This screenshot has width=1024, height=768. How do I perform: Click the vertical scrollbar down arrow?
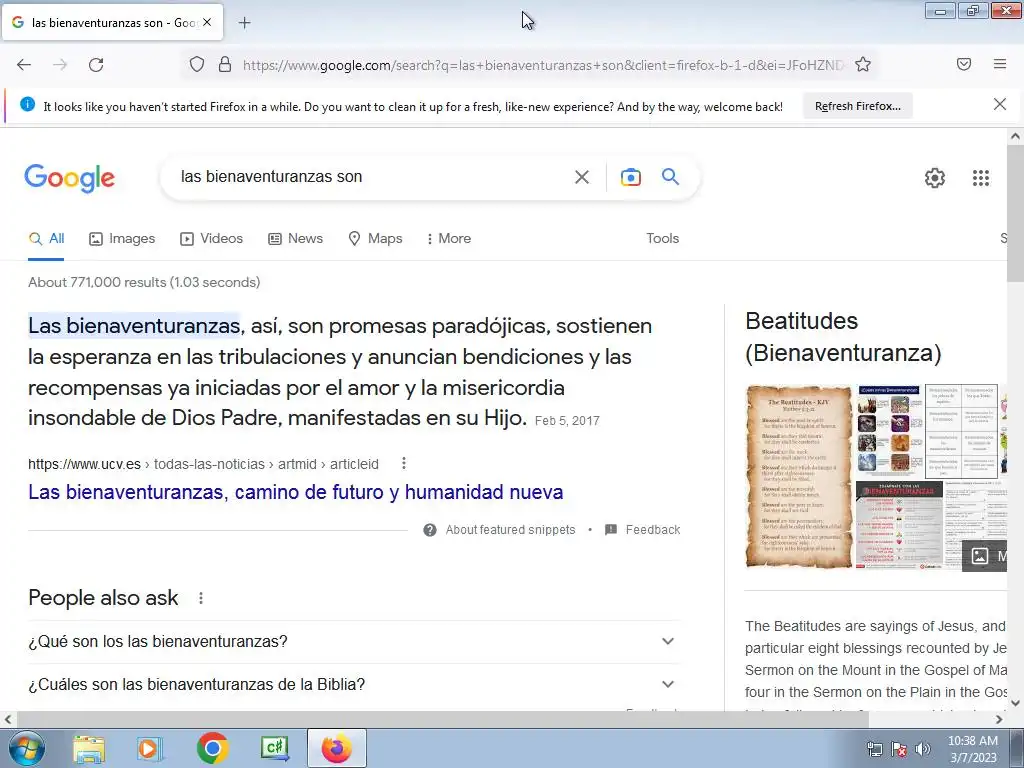point(1016,703)
